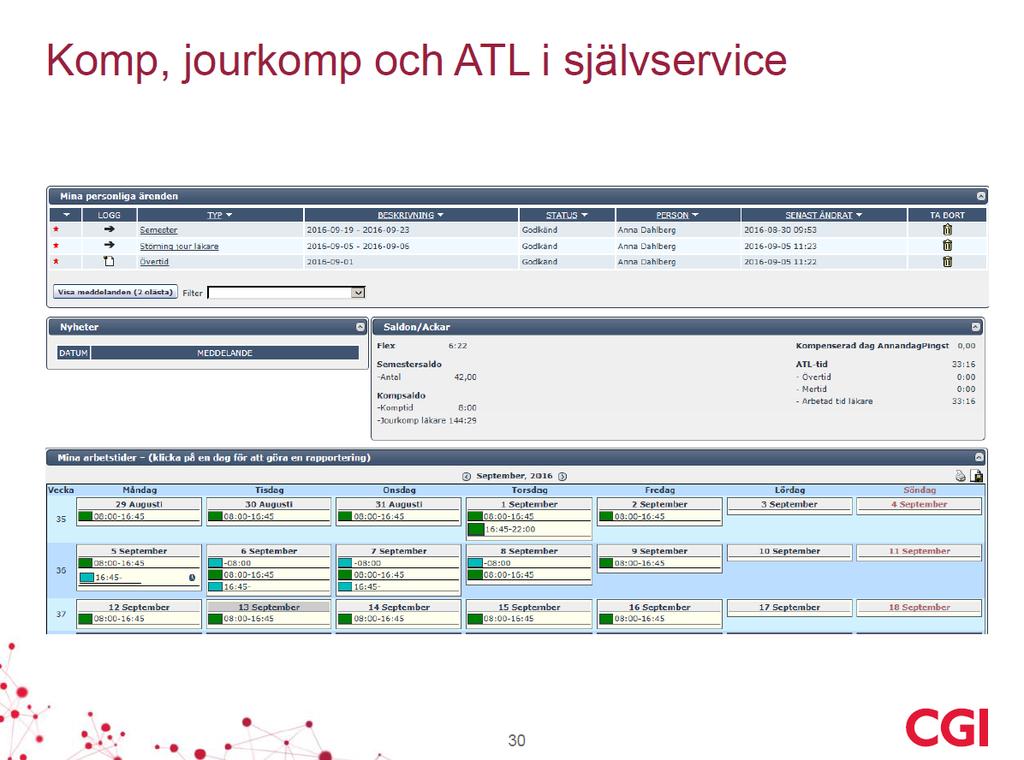Click the 7 September 16:45- entry
Screen dimensions: 1024x760
click(398, 586)
